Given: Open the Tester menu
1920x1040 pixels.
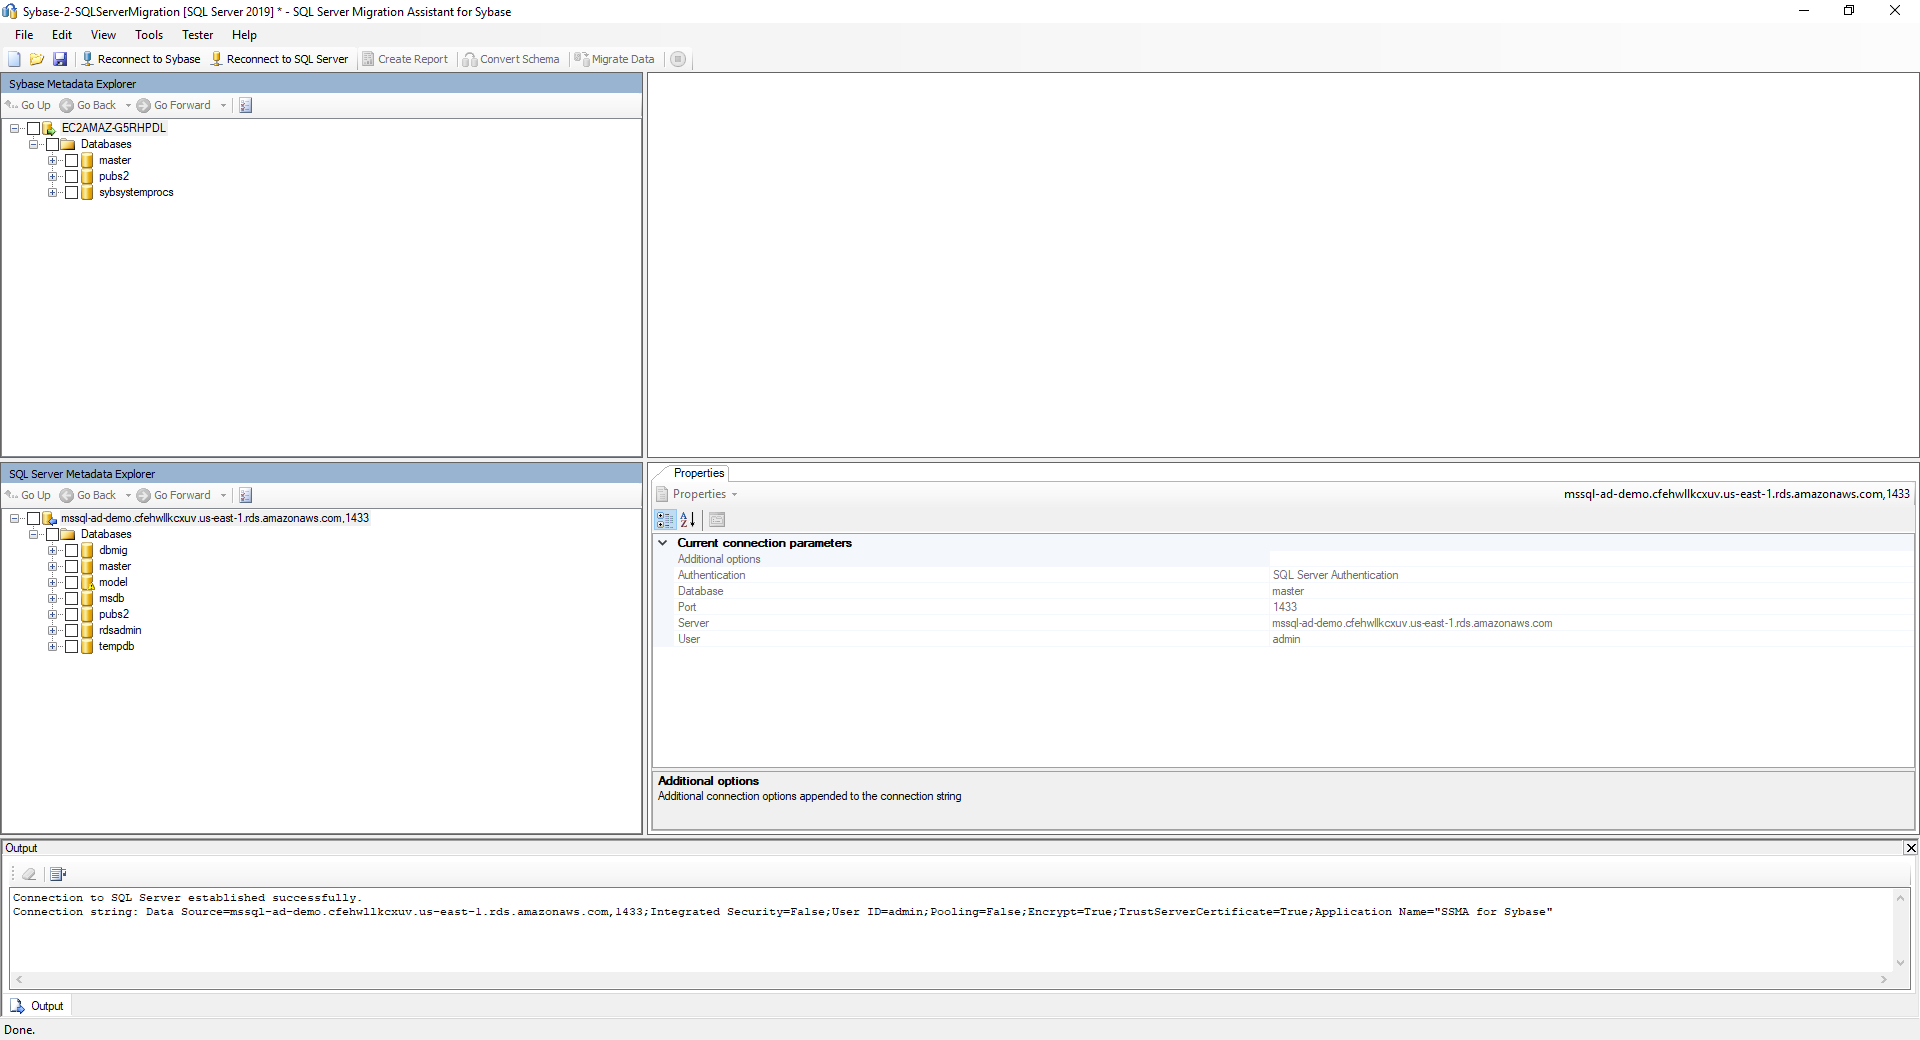Looking at the screenshot, I should point(197,35).
